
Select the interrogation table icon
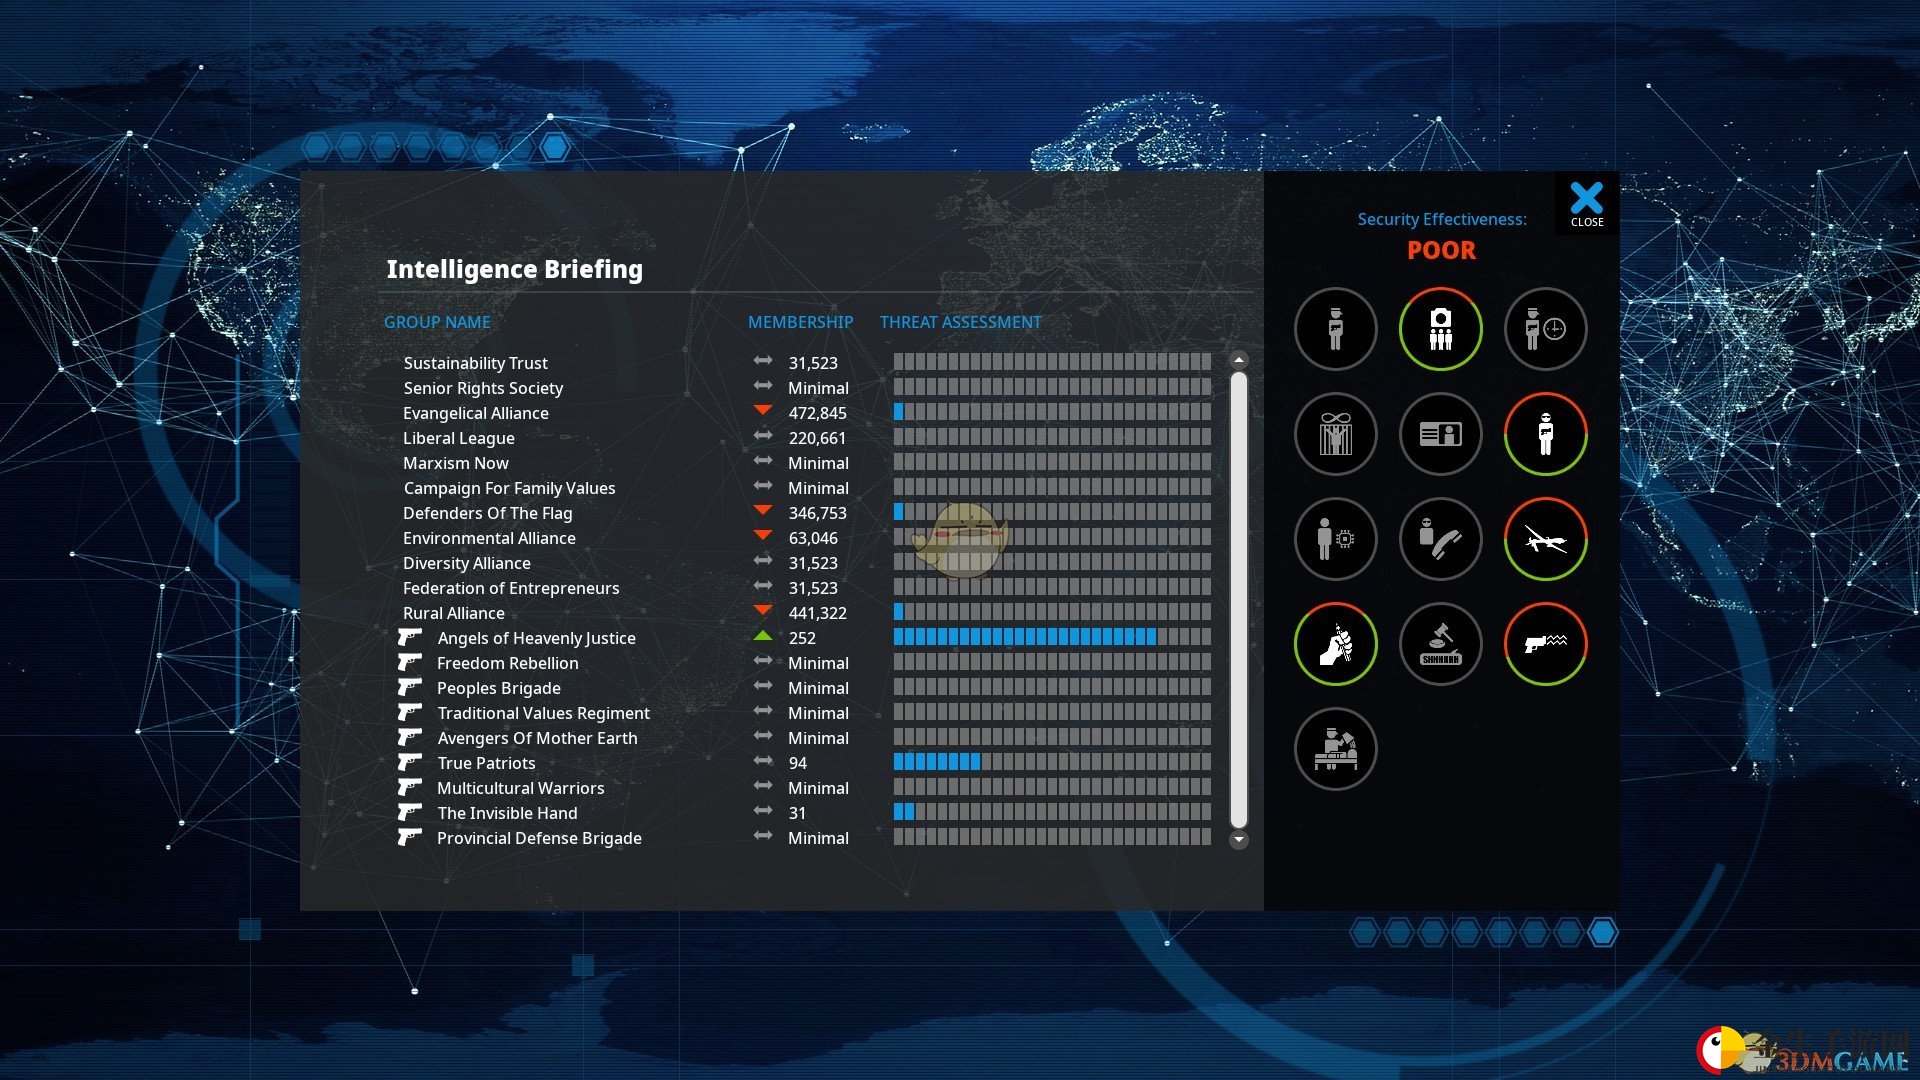click(x=1335, y=749)
